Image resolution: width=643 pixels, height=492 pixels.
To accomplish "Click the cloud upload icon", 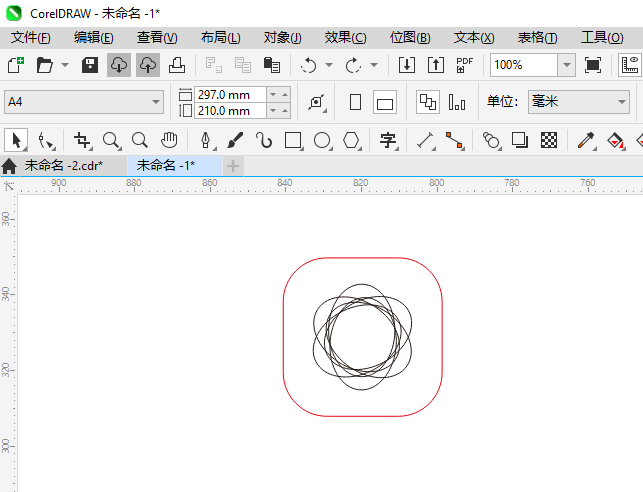I will tap(148, 65).
